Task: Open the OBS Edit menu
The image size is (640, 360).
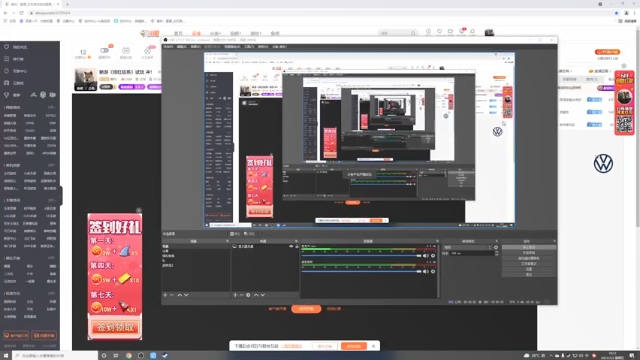Action: click(182, 47)
